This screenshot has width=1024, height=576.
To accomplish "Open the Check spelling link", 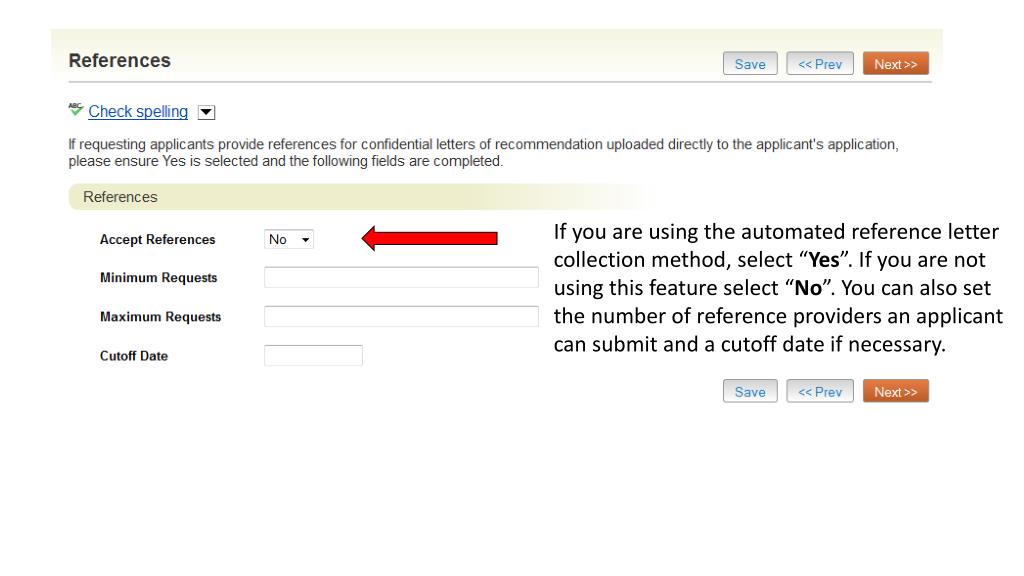I will pos(138,112).
